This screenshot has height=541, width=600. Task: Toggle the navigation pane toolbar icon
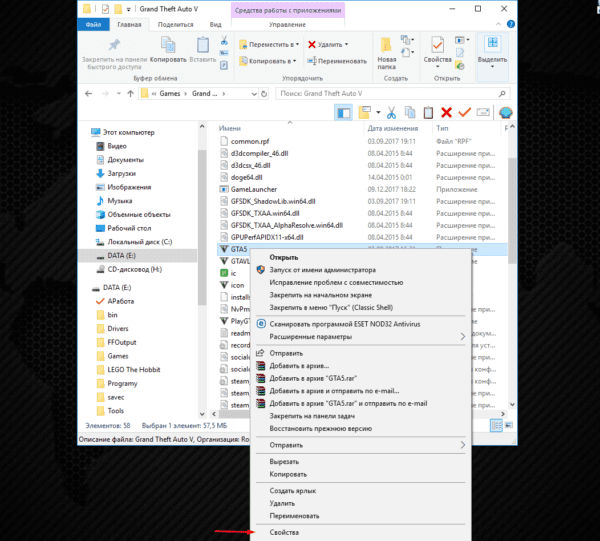pyautogui.click(x=343, y=112)
